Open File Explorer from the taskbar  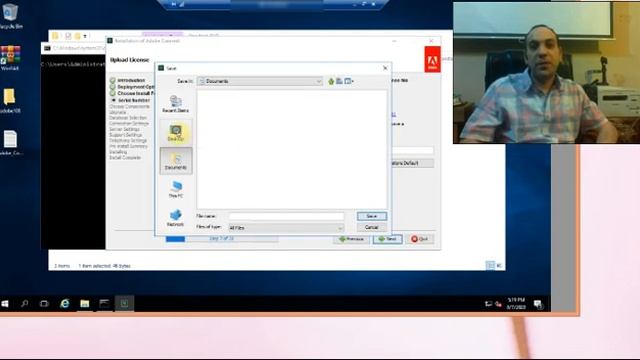click(84, 304)
